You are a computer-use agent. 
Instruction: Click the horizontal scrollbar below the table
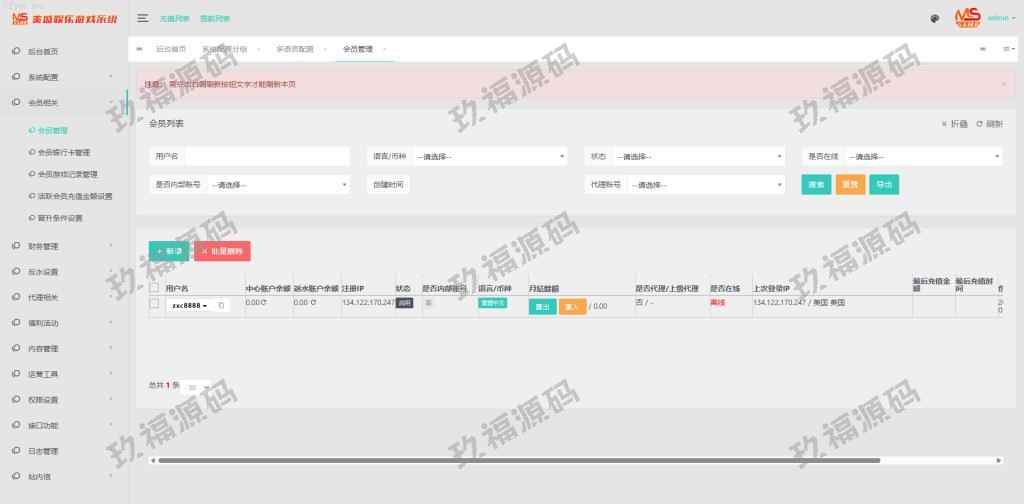(516, 460)
